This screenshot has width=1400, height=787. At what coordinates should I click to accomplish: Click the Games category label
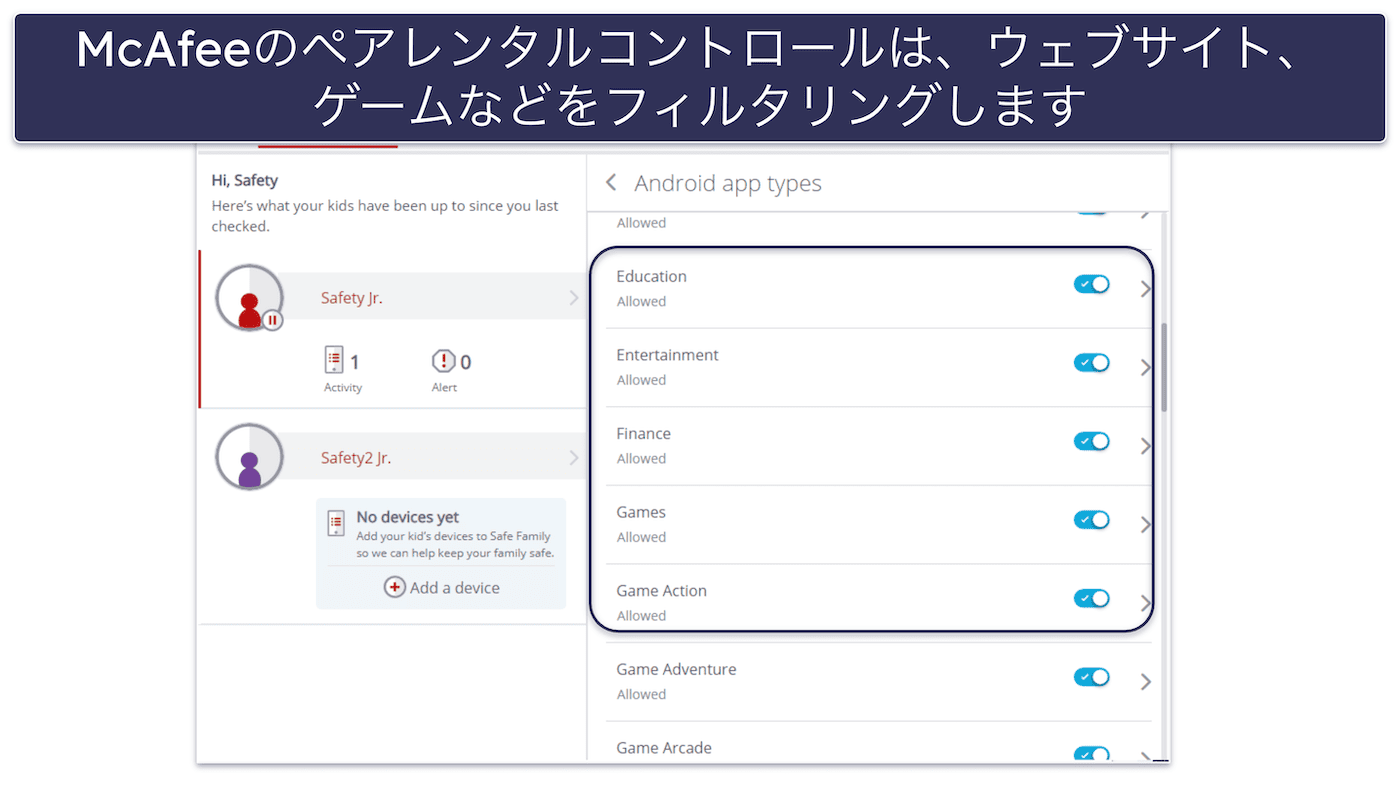coord(641,512)
